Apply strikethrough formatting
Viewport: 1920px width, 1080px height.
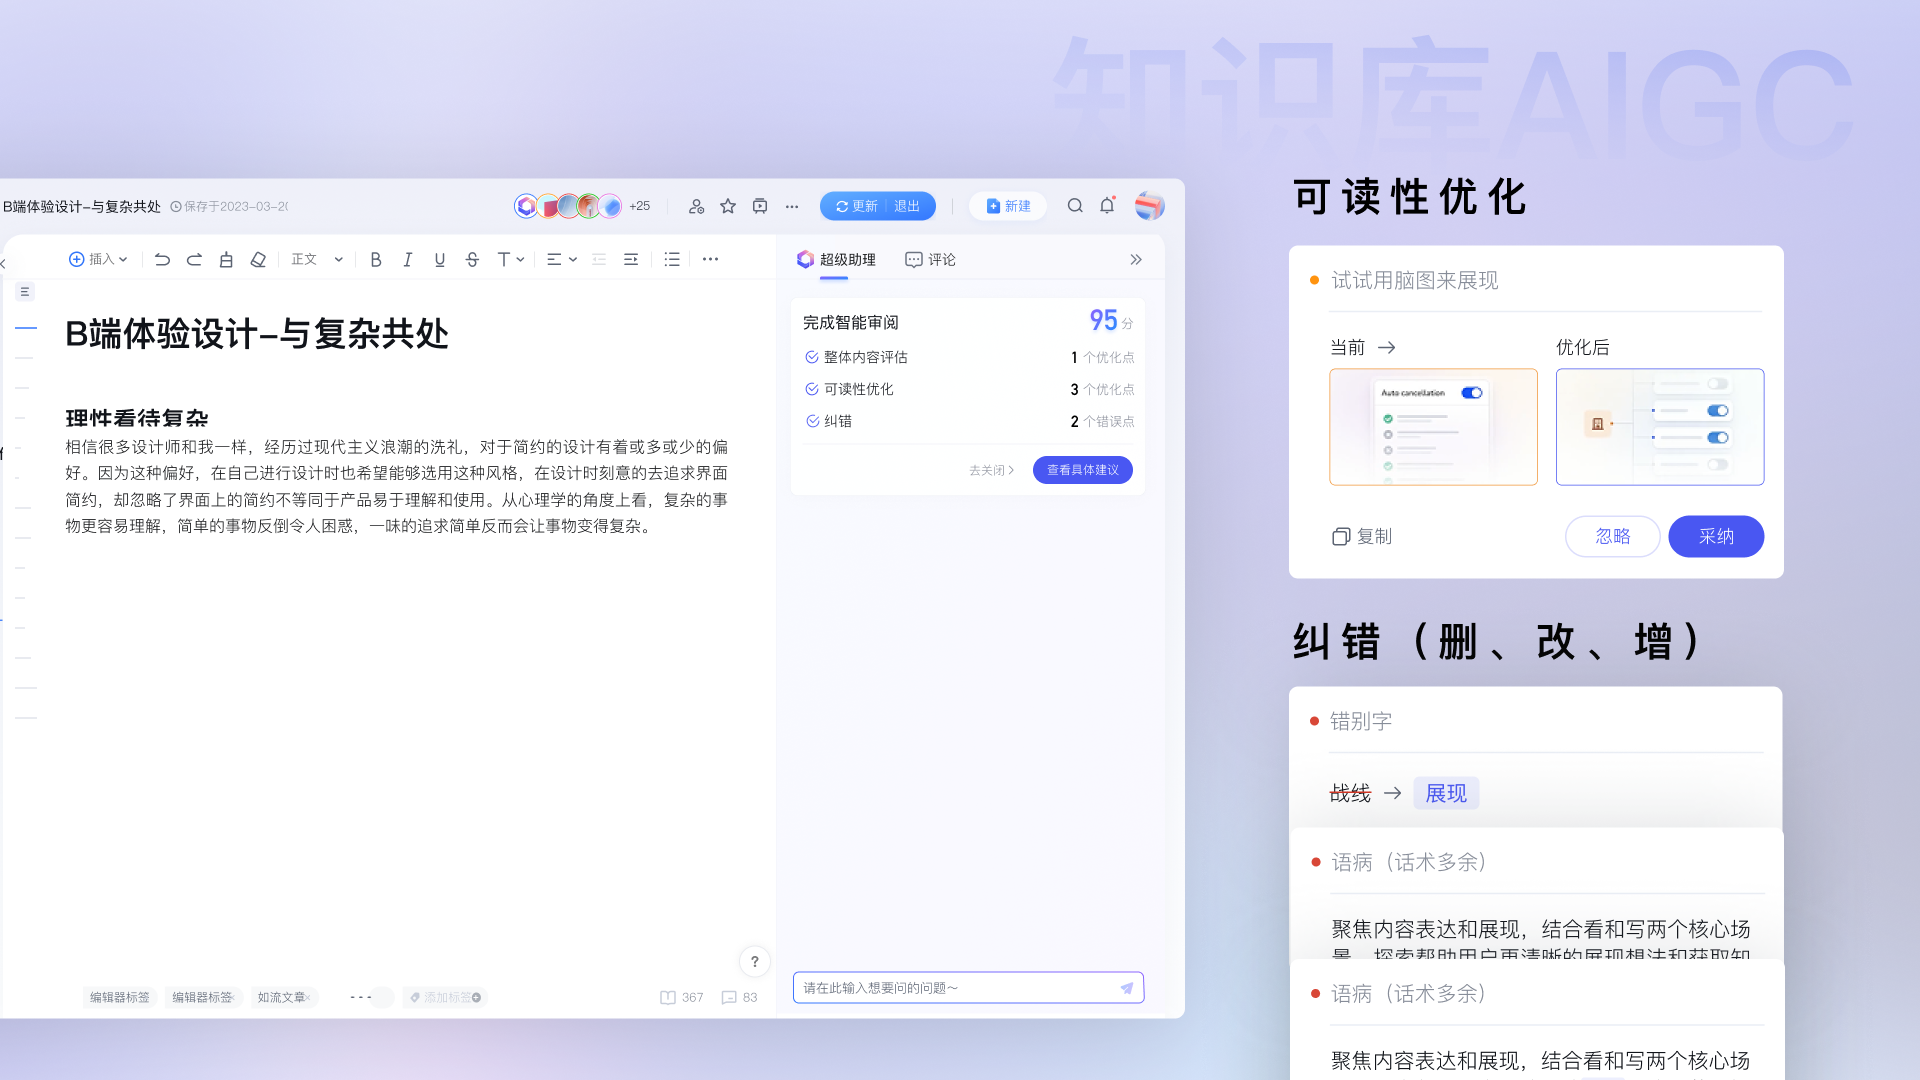click(472, 260)
